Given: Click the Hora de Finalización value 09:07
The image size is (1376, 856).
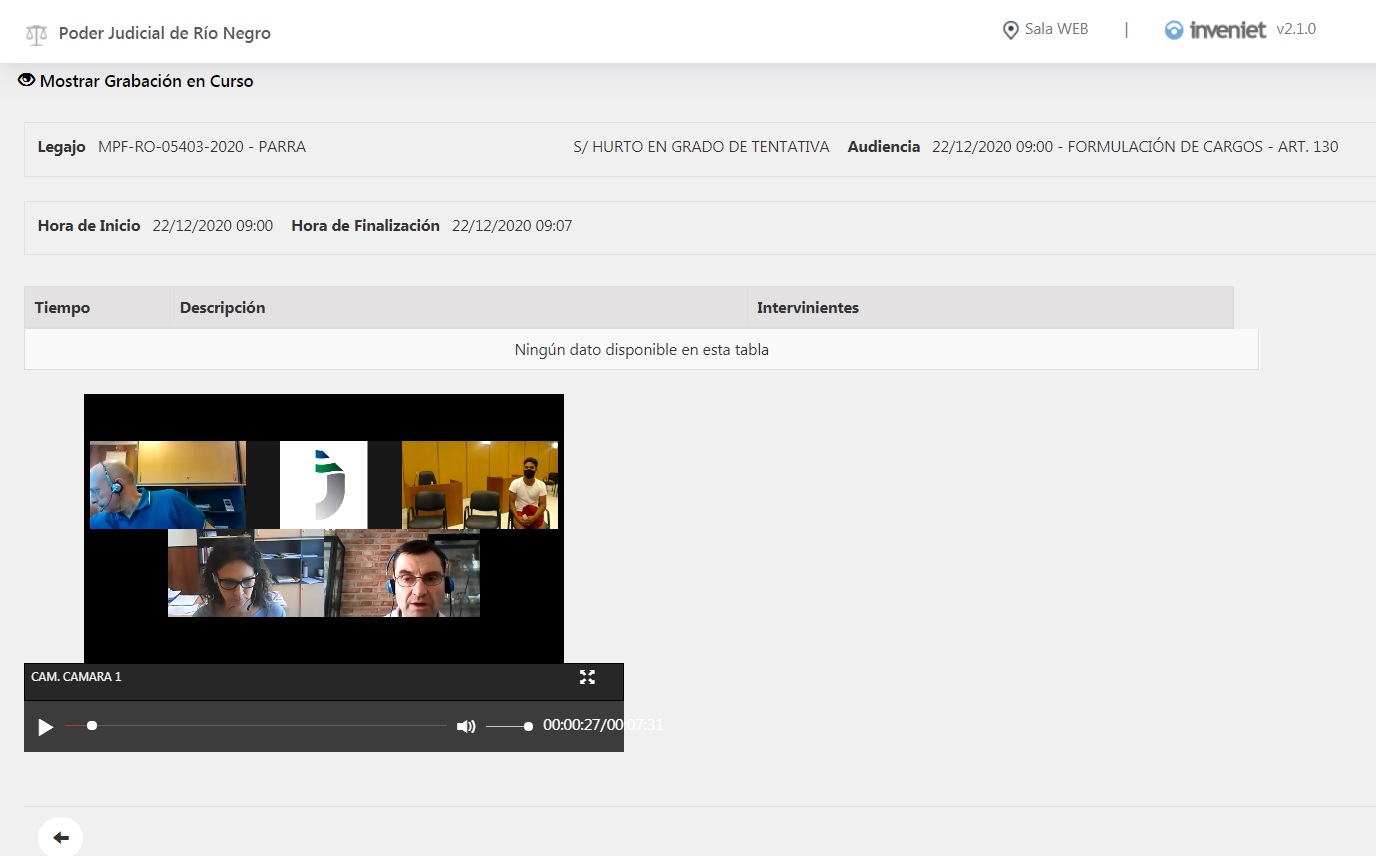Looking at the screenshot, I should click(512, 226).
